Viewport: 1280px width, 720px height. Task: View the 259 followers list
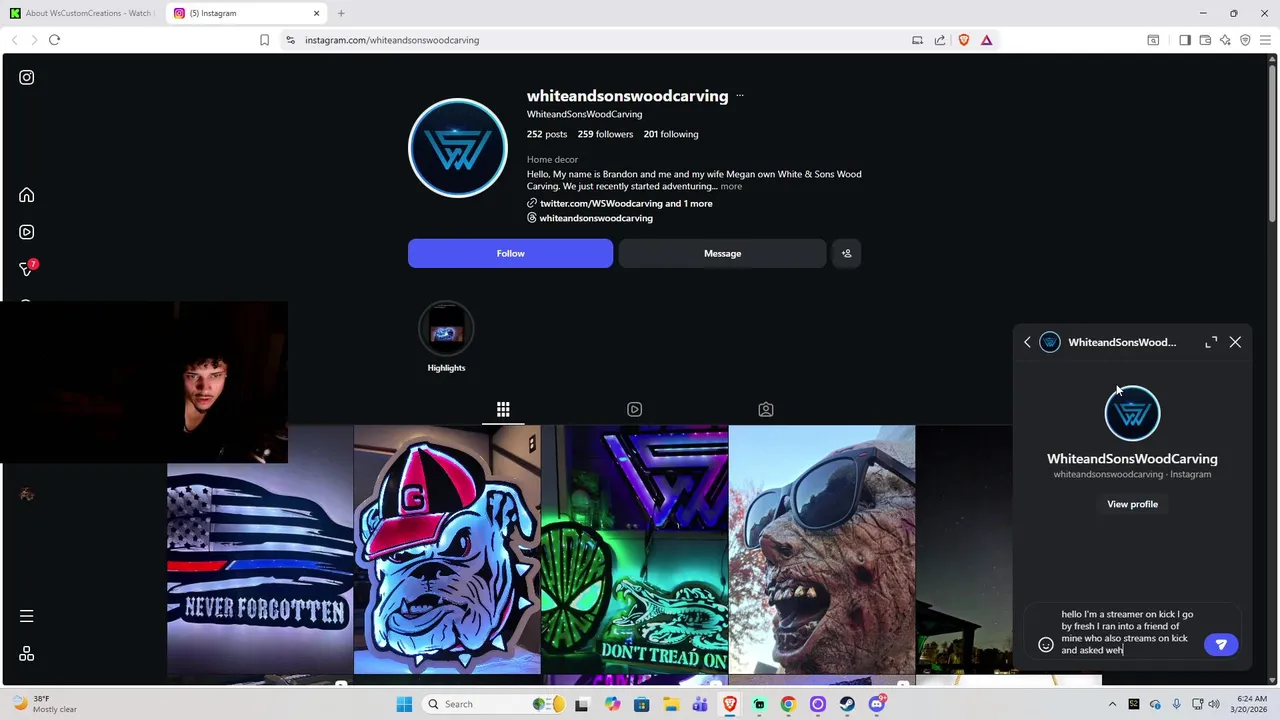point(605,134)
